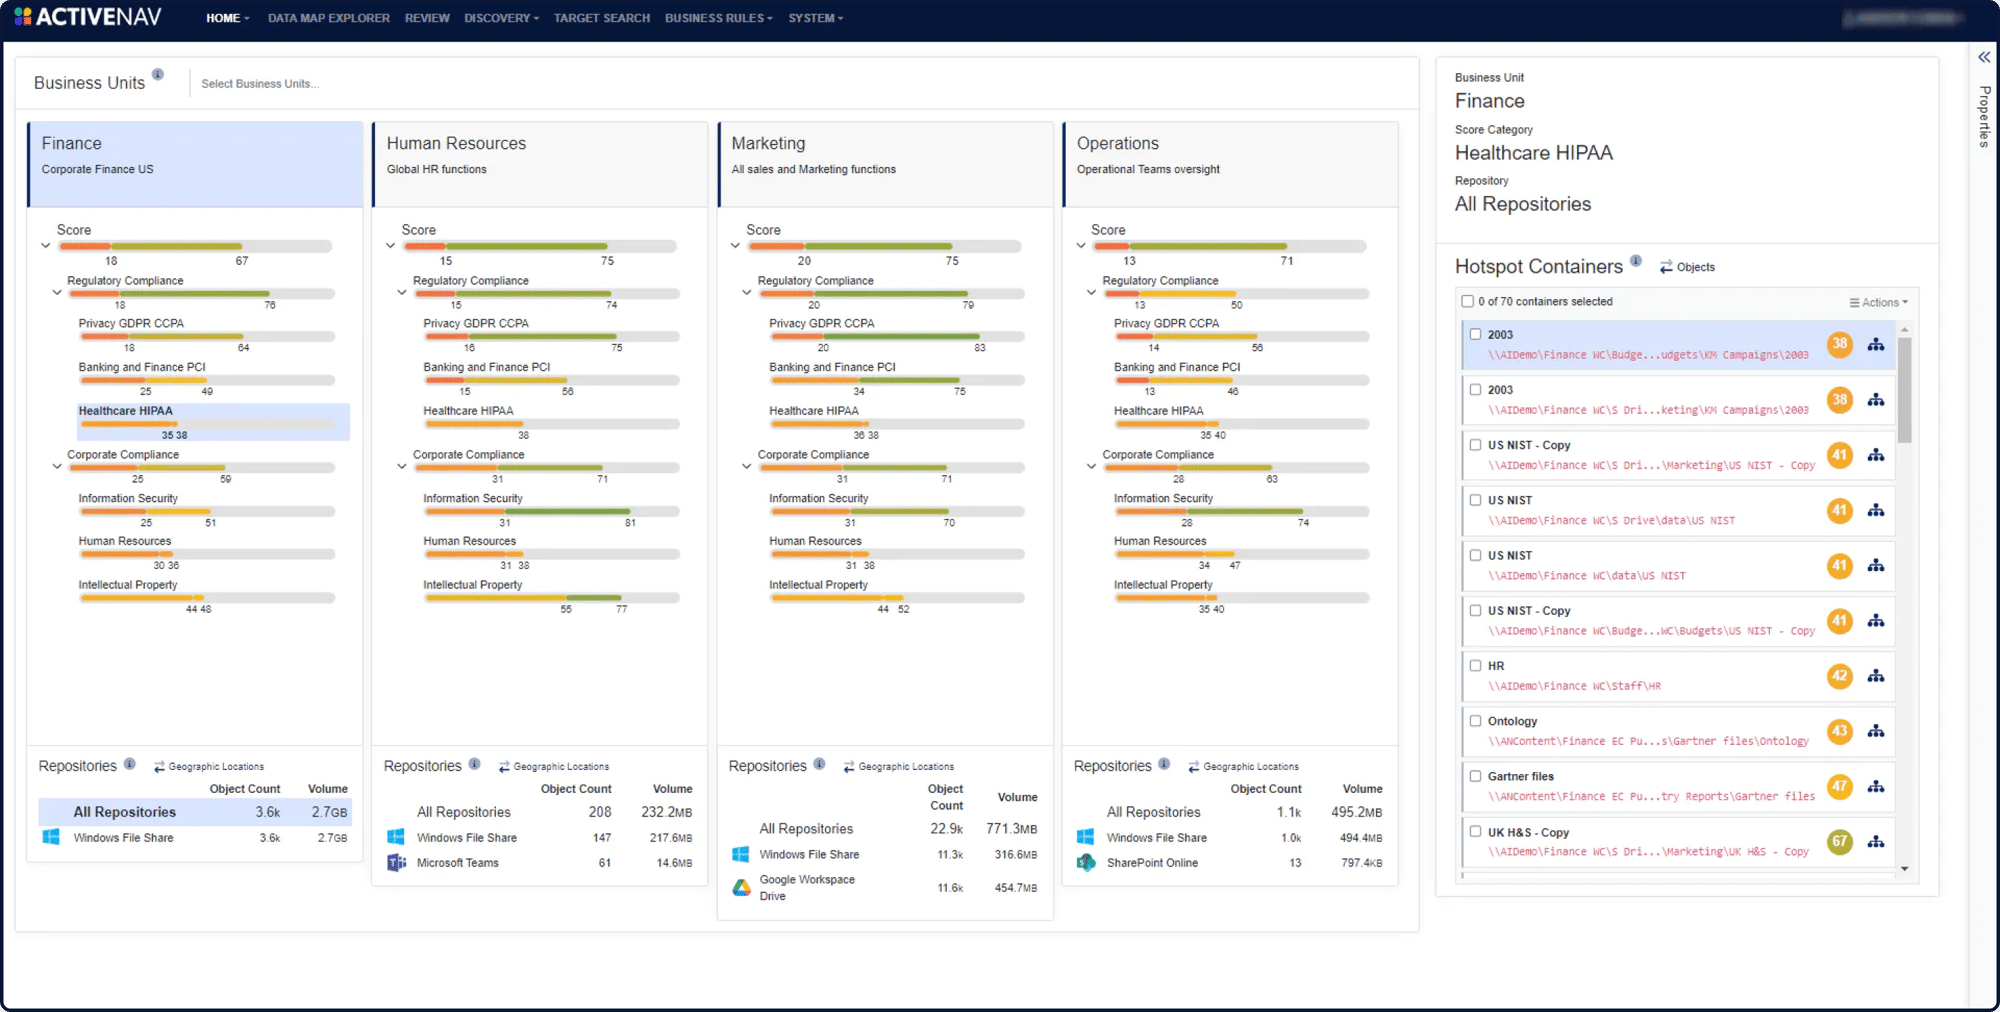Open the Actions dropdown in Hotspot Containers
This screenshot has height=1012, width=2000.
(x=1877, y=301)
